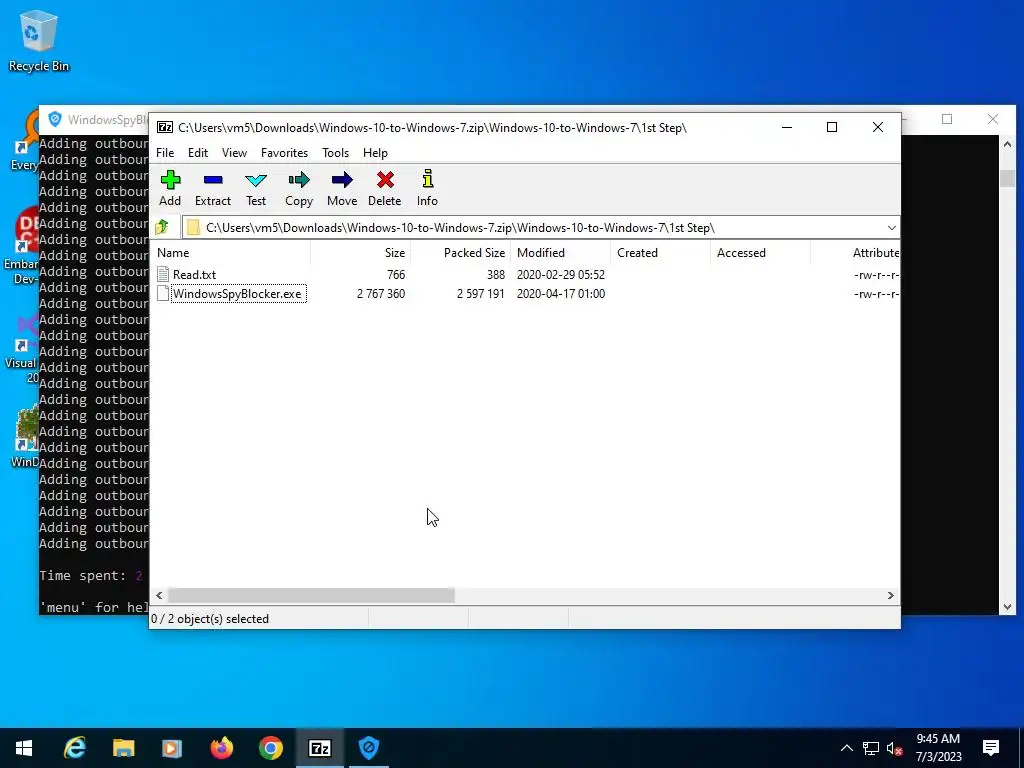This screenshot has height=768, width=1024.
Task: Click the network tray icon
Action: (x=871, y=748)
